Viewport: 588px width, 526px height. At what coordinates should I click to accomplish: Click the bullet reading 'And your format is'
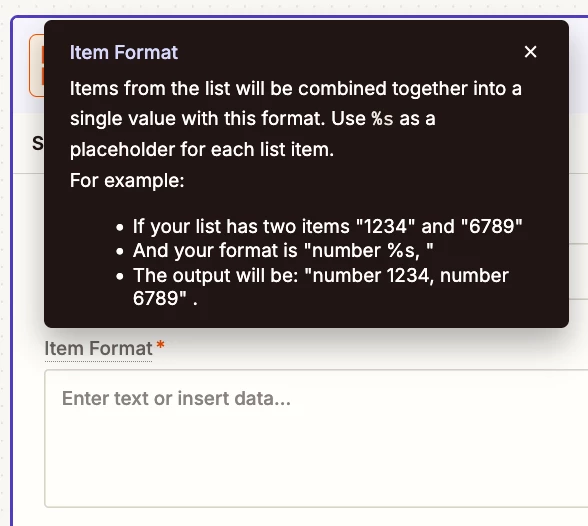click(283, 250)
